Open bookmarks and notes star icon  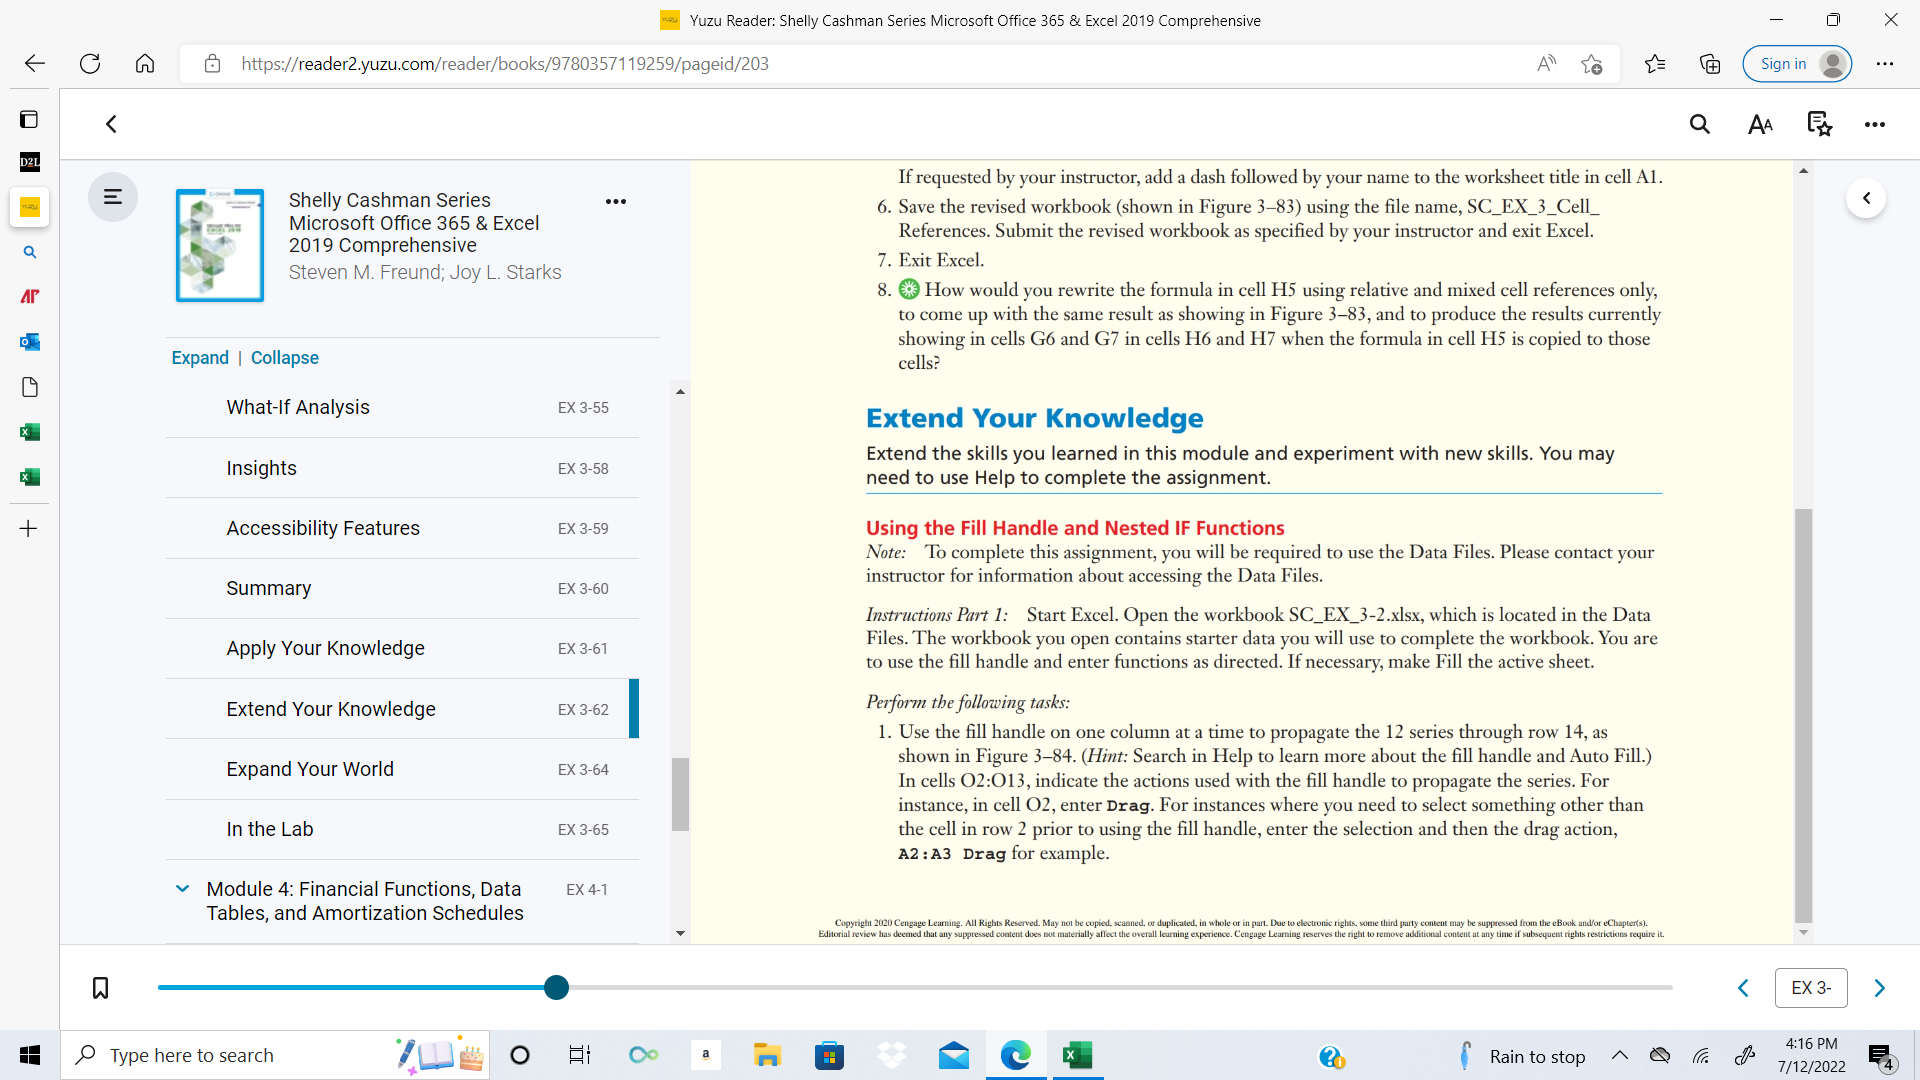[1819, 124]
